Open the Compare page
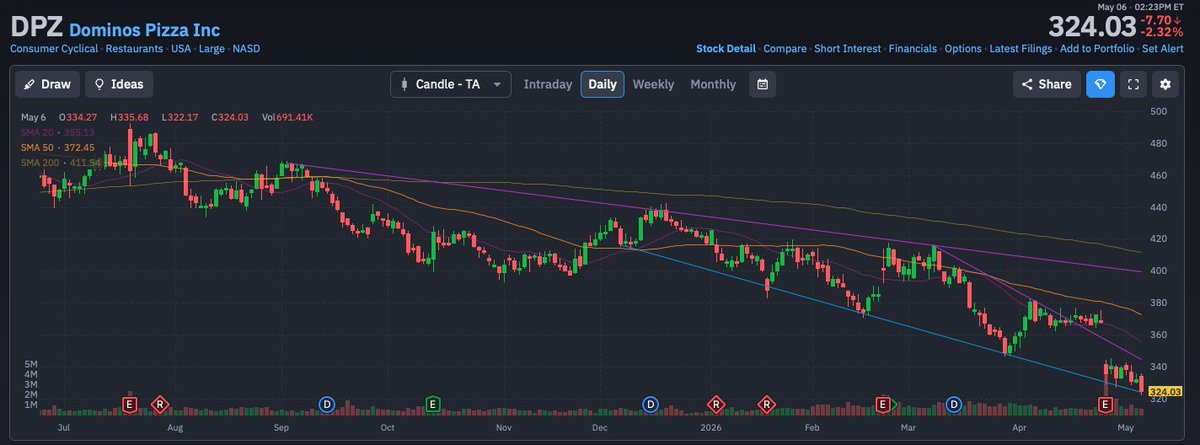 [x=786, y=48]
